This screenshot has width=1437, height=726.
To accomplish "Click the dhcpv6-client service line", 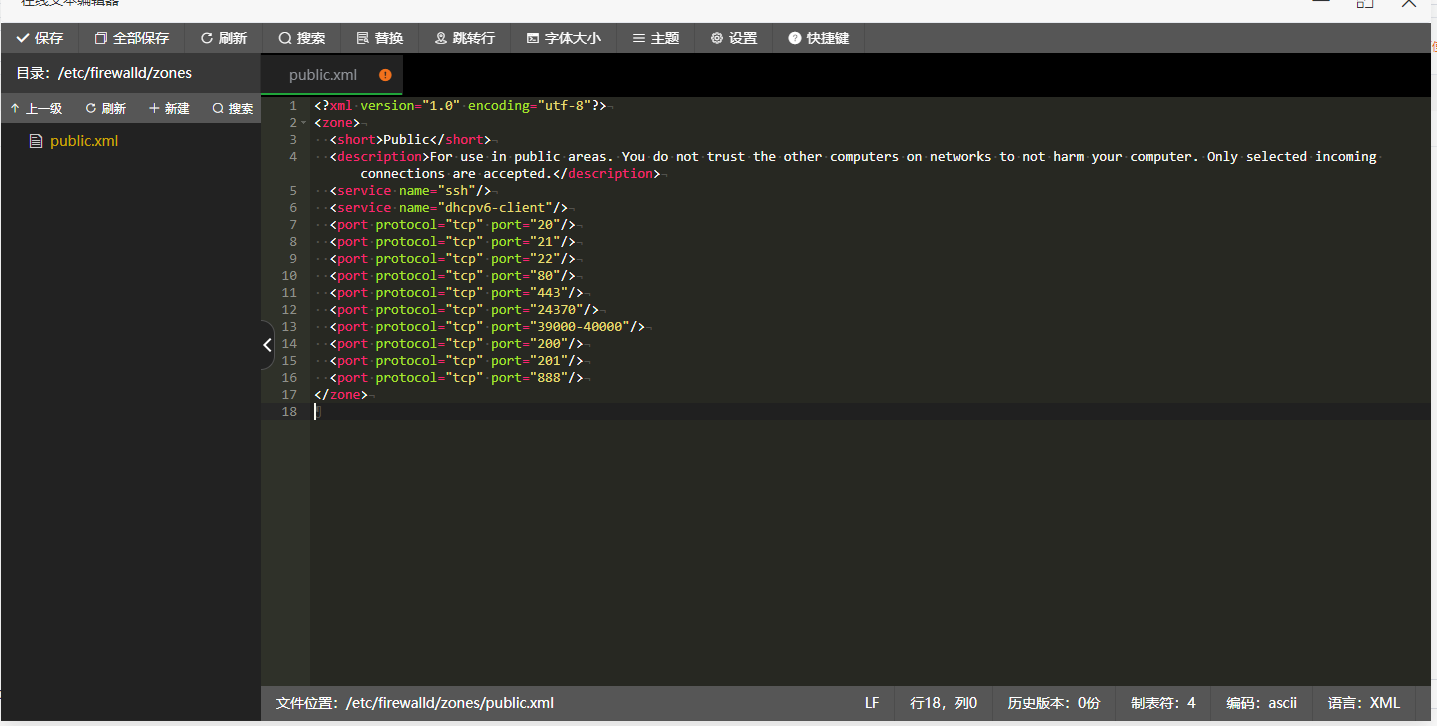I will tap(448, 207).
